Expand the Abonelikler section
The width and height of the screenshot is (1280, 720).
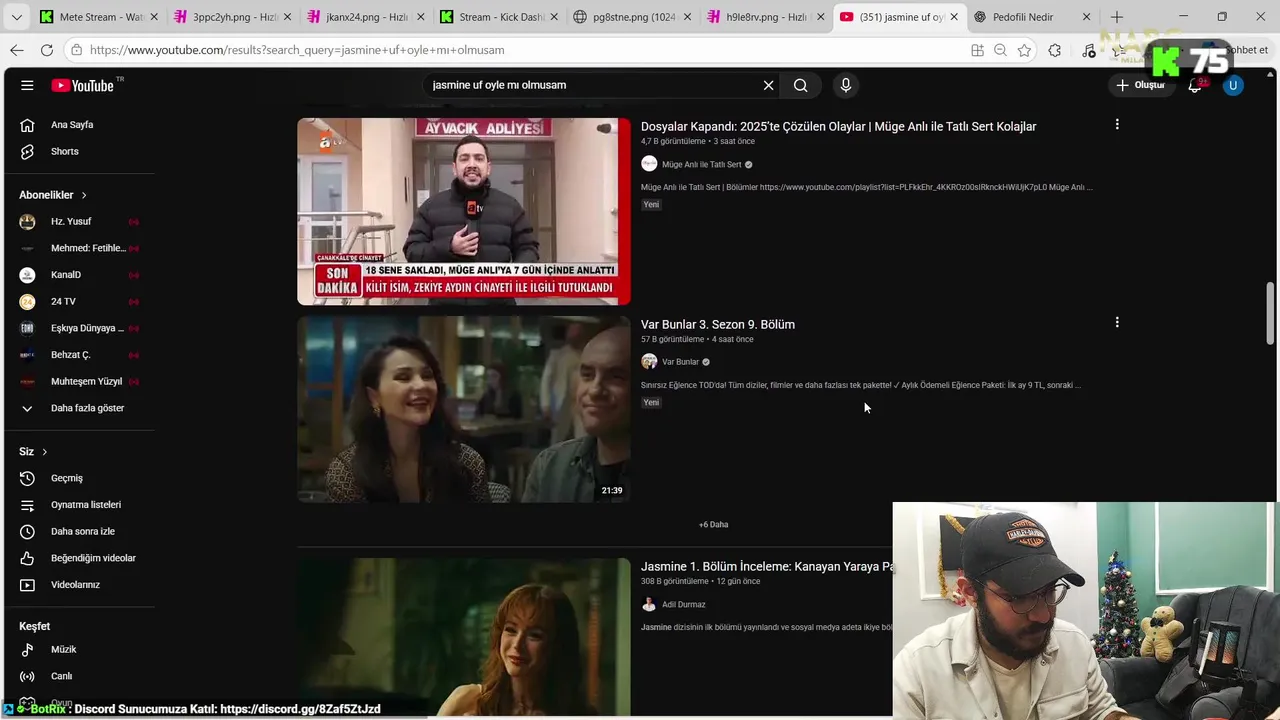coord(53,195)
